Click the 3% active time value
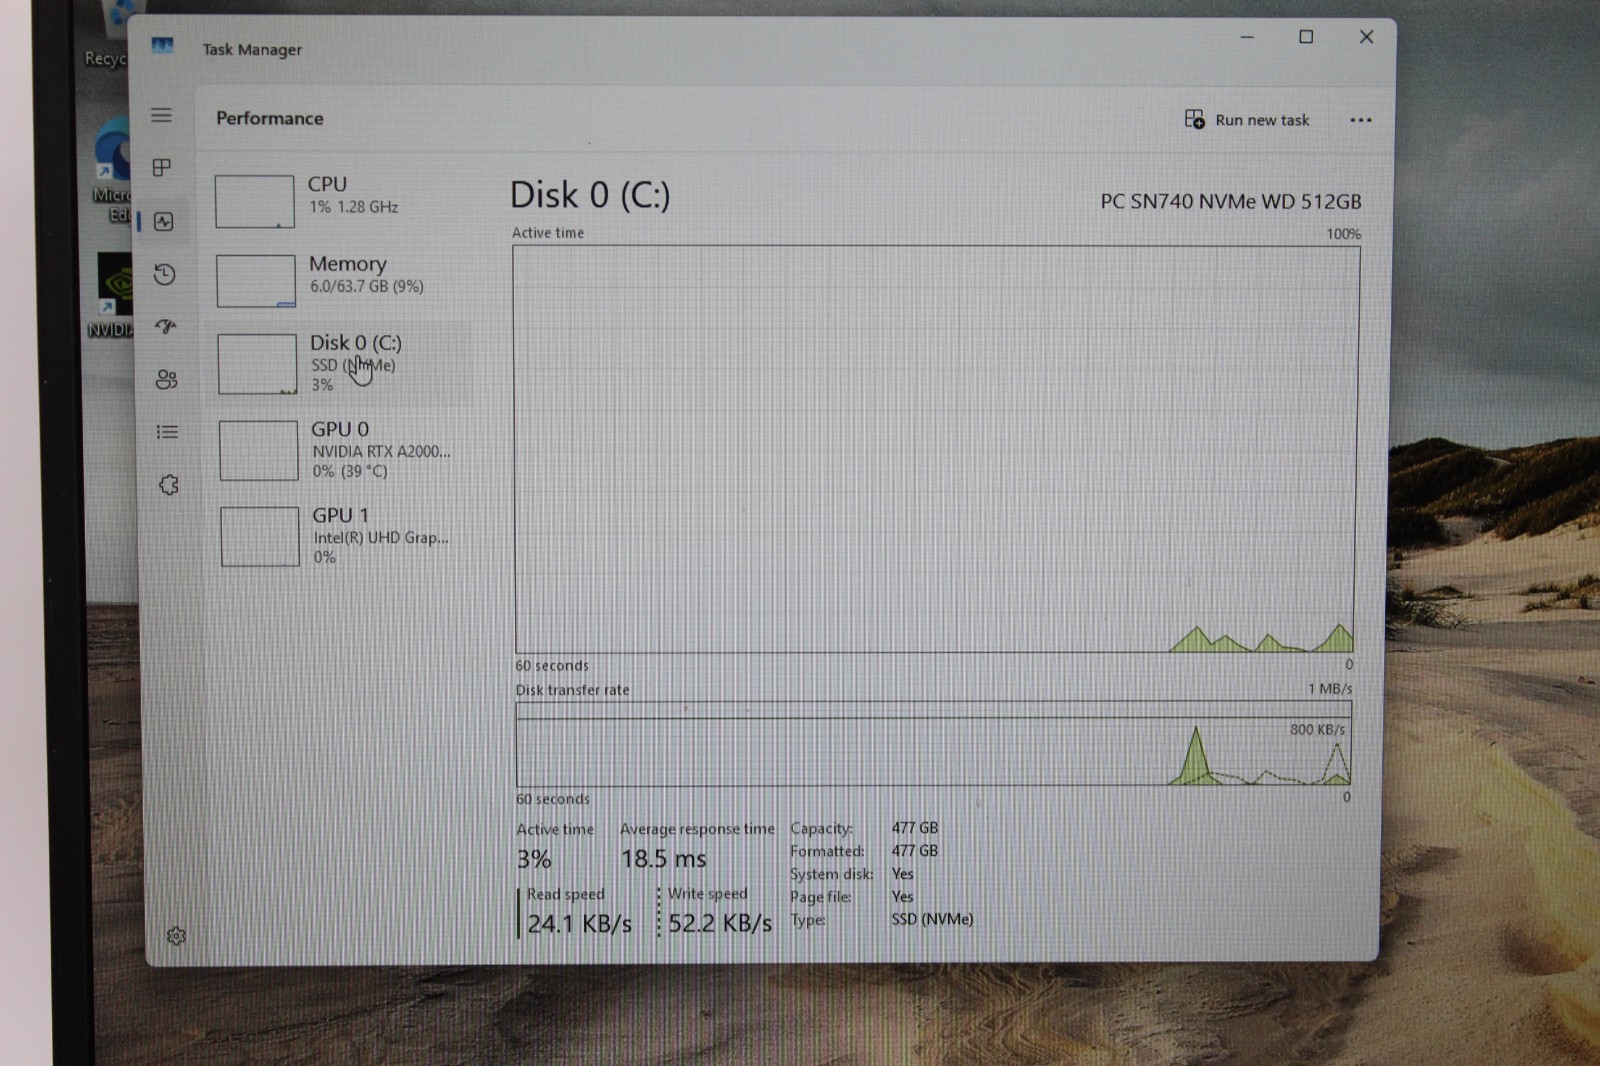Screen dimensions: 1600x1066 point(534,859)
